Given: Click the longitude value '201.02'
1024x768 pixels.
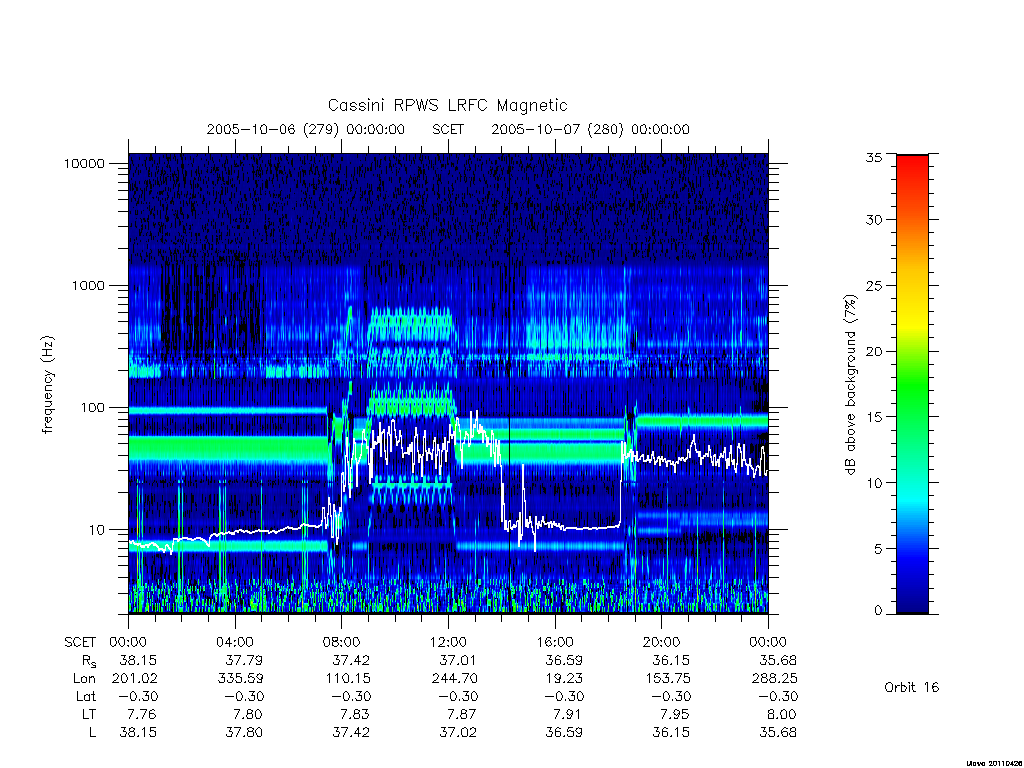Looking at the screenshot, I should 135,679.
